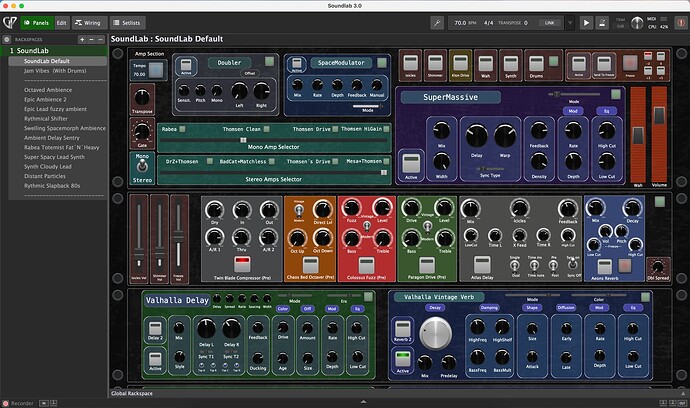This screenshot has height=408, width=690.
Task: Expand the bottom panel arrow
Action: 363,402
